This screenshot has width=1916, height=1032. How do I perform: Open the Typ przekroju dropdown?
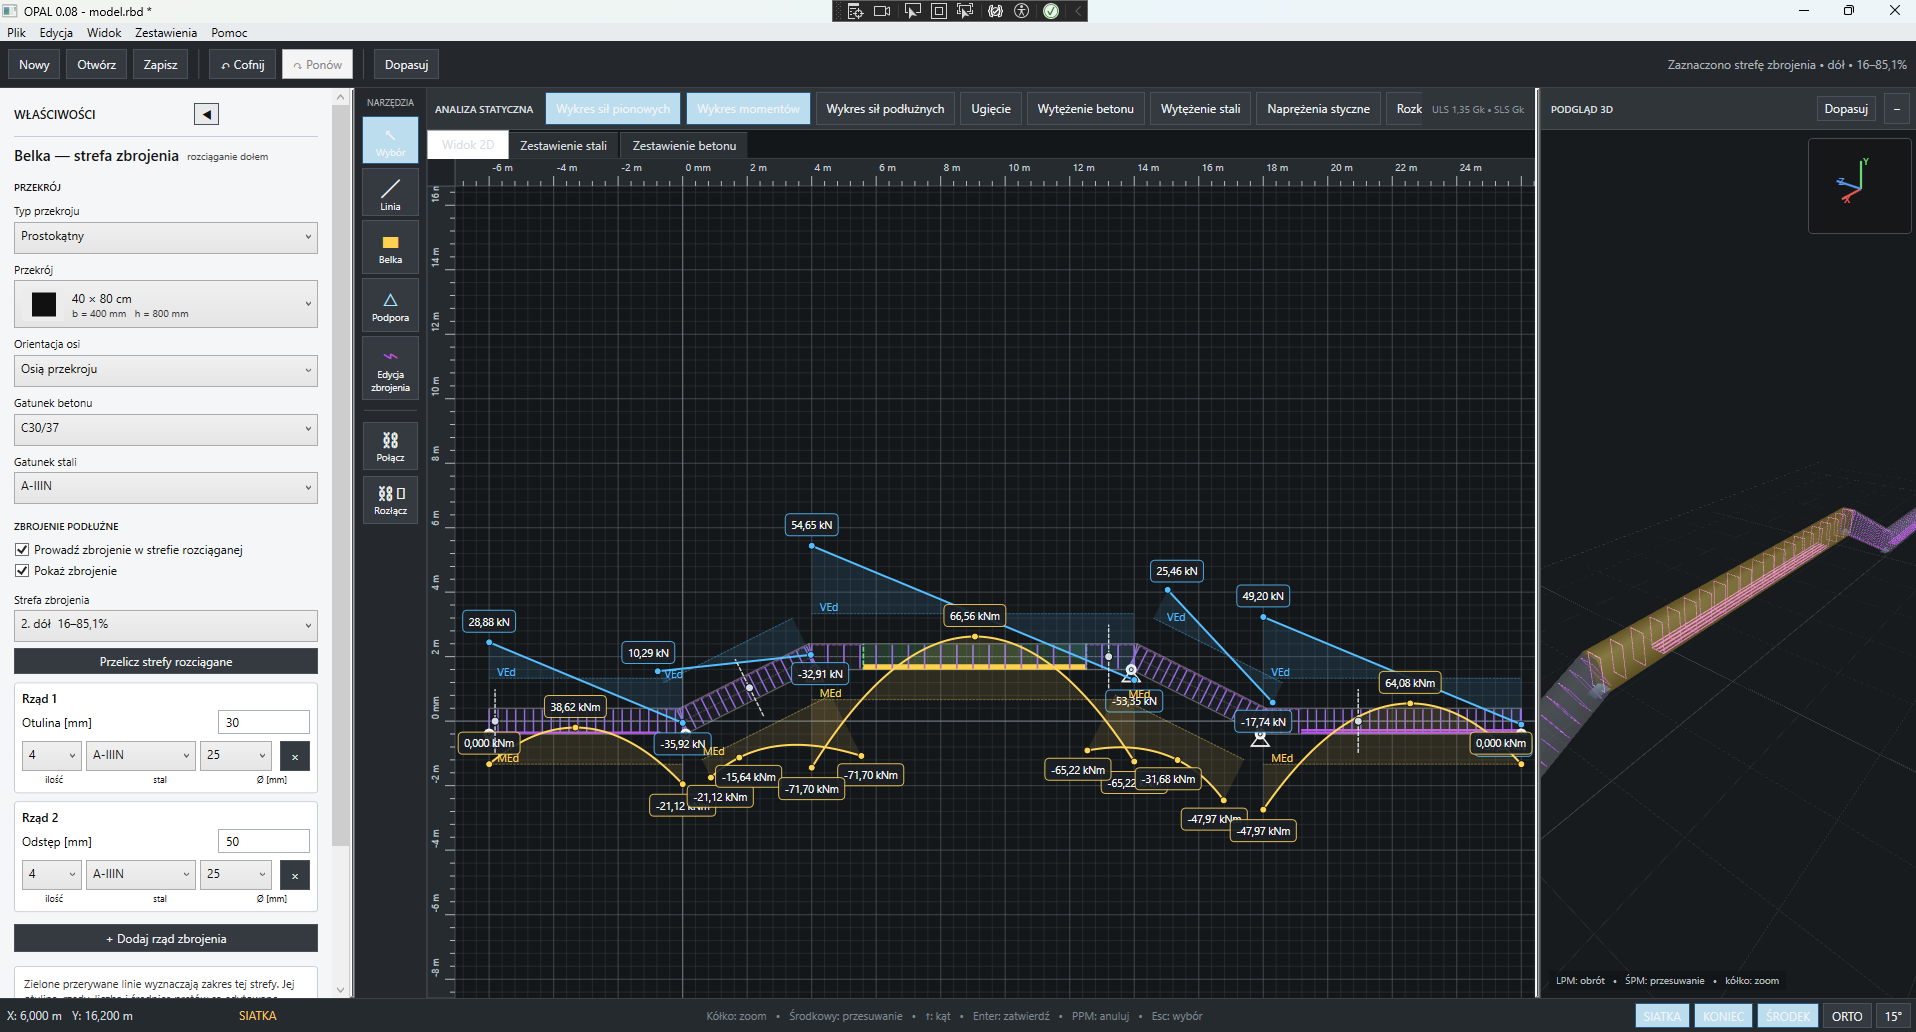point(166,237)
